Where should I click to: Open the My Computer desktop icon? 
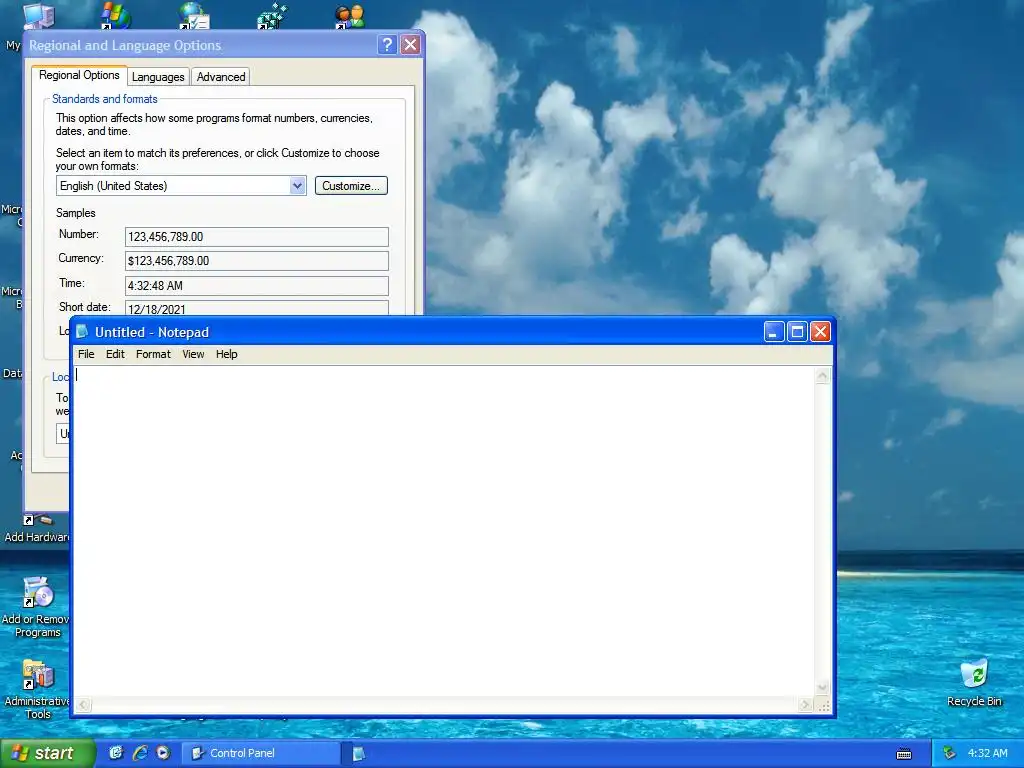coord(38,16)
